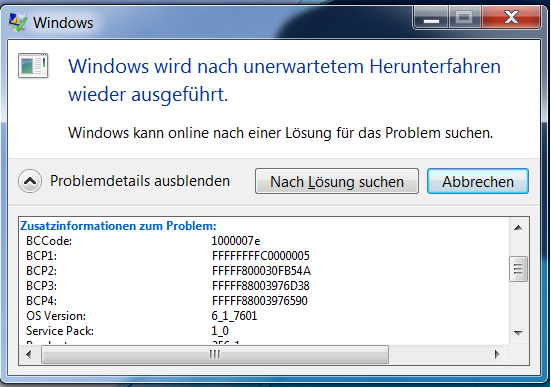The height and width of the screenshot is (387, 551).
Task: Click the maximize button in the title bar
Action: (465, 18)
